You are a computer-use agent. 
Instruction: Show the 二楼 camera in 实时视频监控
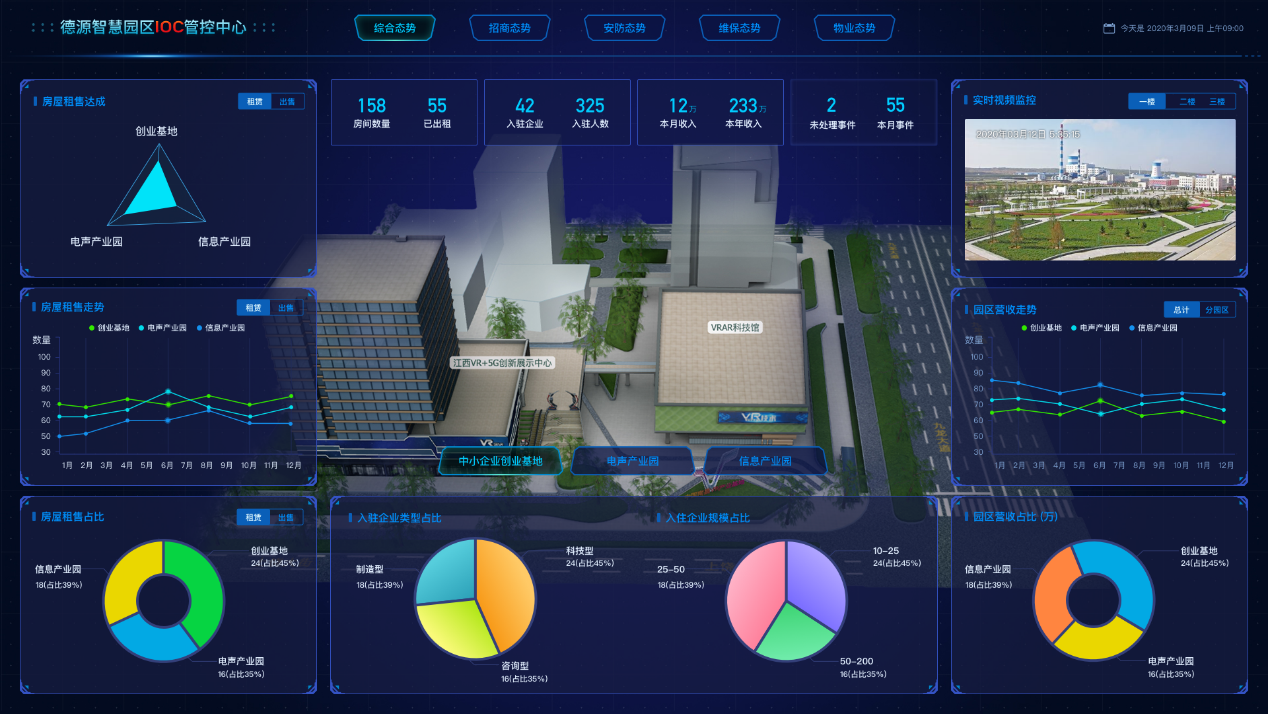coord(1187,101)
